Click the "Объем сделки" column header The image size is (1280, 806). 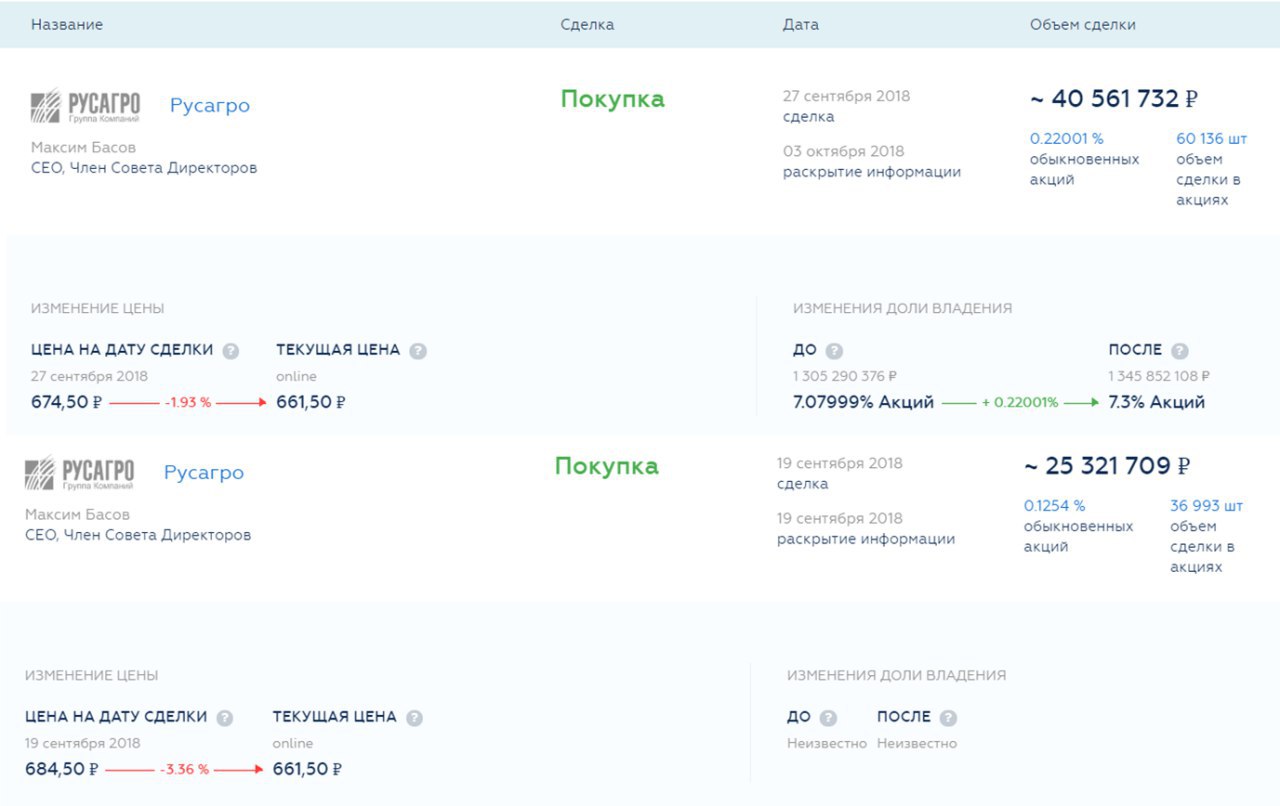coord(1083,24)
